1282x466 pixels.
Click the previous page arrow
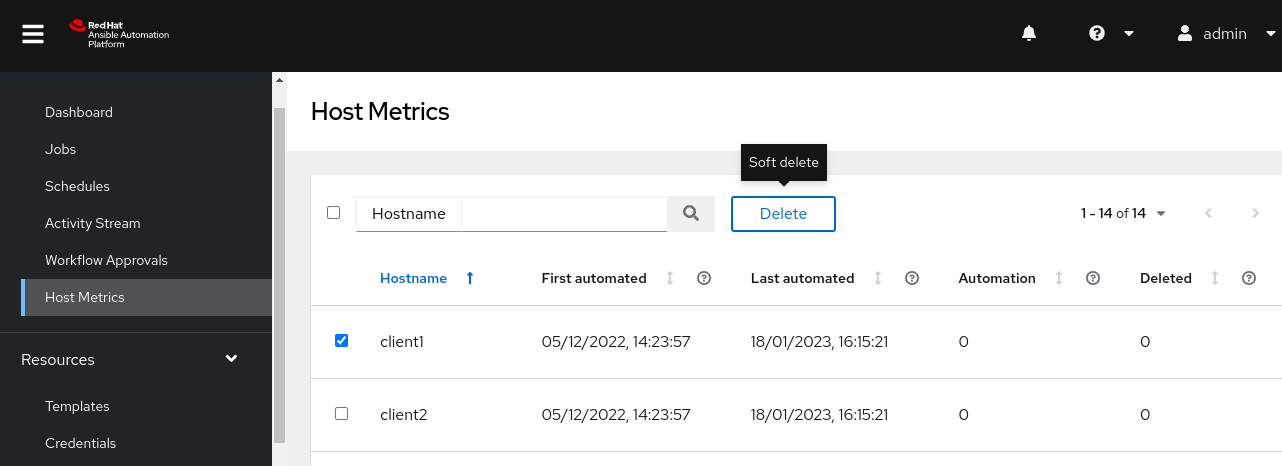(1208, 213)
